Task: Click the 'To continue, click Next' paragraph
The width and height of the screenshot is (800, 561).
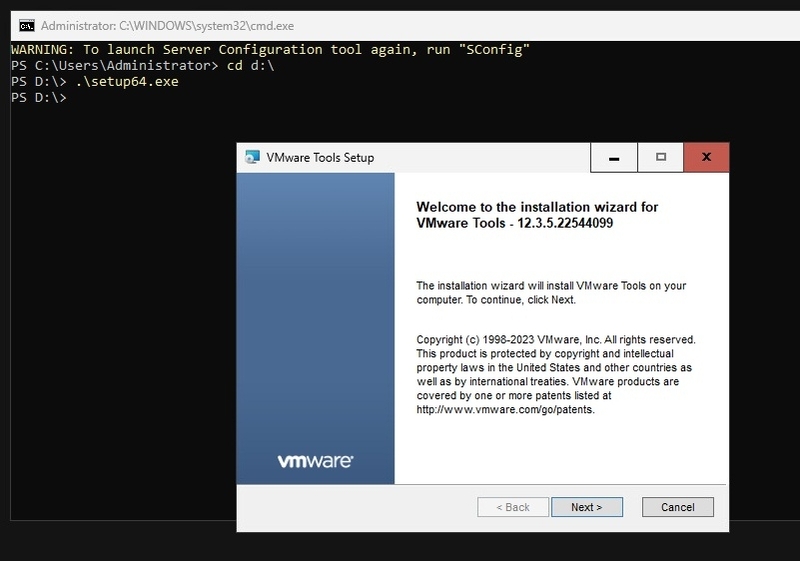Action: (551, 293)
